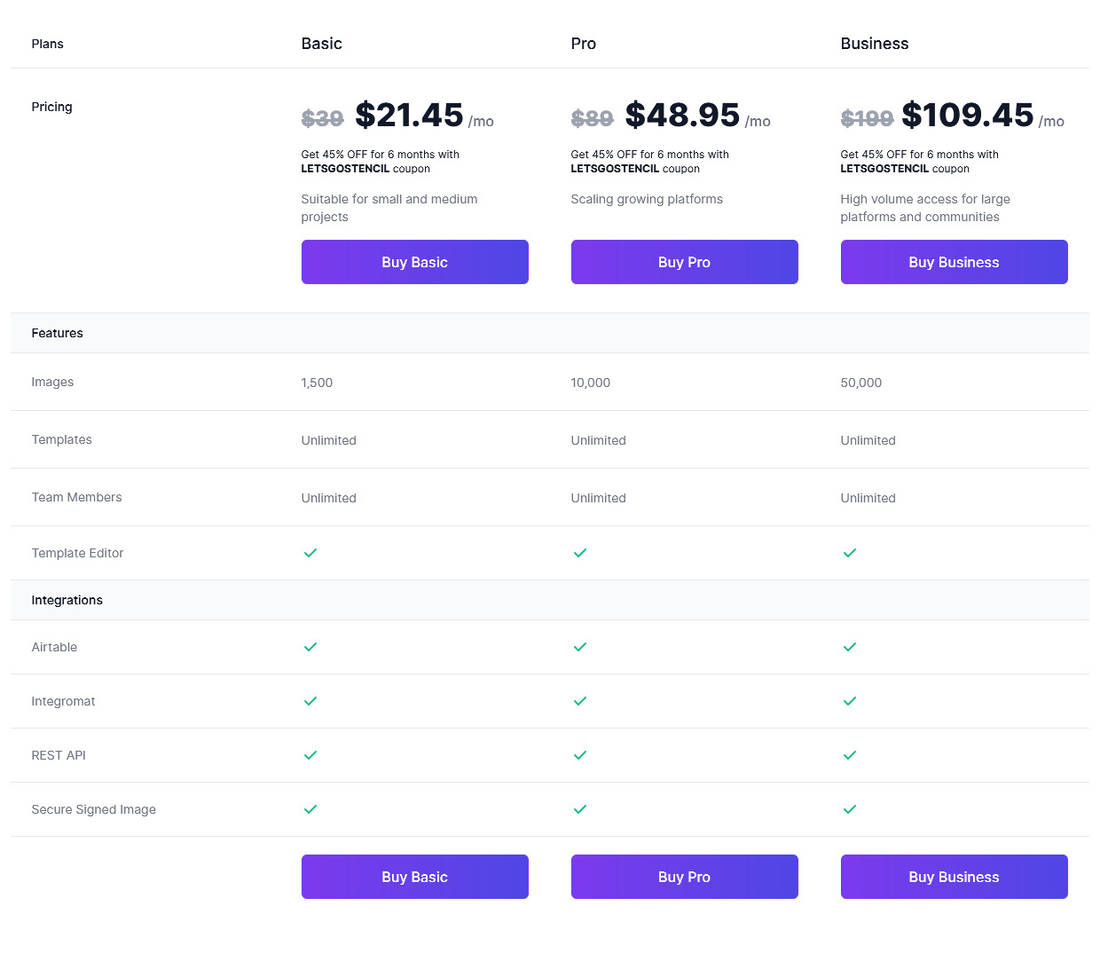Click the Airtable checkmark under Business
Viewport: 1108px width, 963px height.
pos(849,647)
